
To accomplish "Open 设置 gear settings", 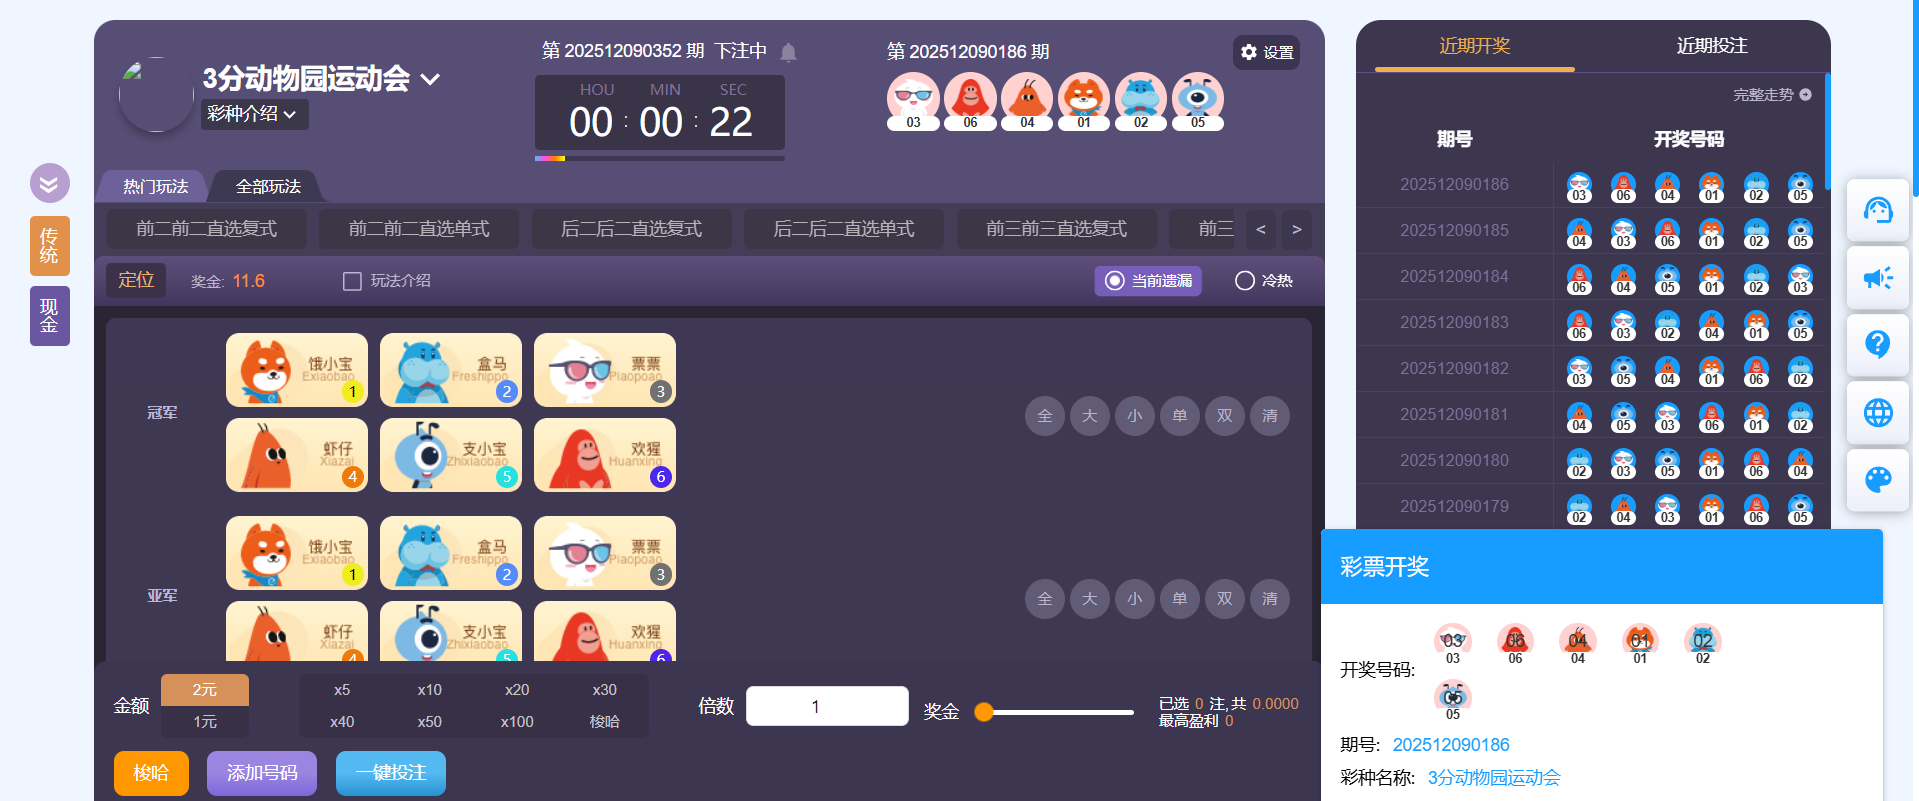I will click(1266, 52).
